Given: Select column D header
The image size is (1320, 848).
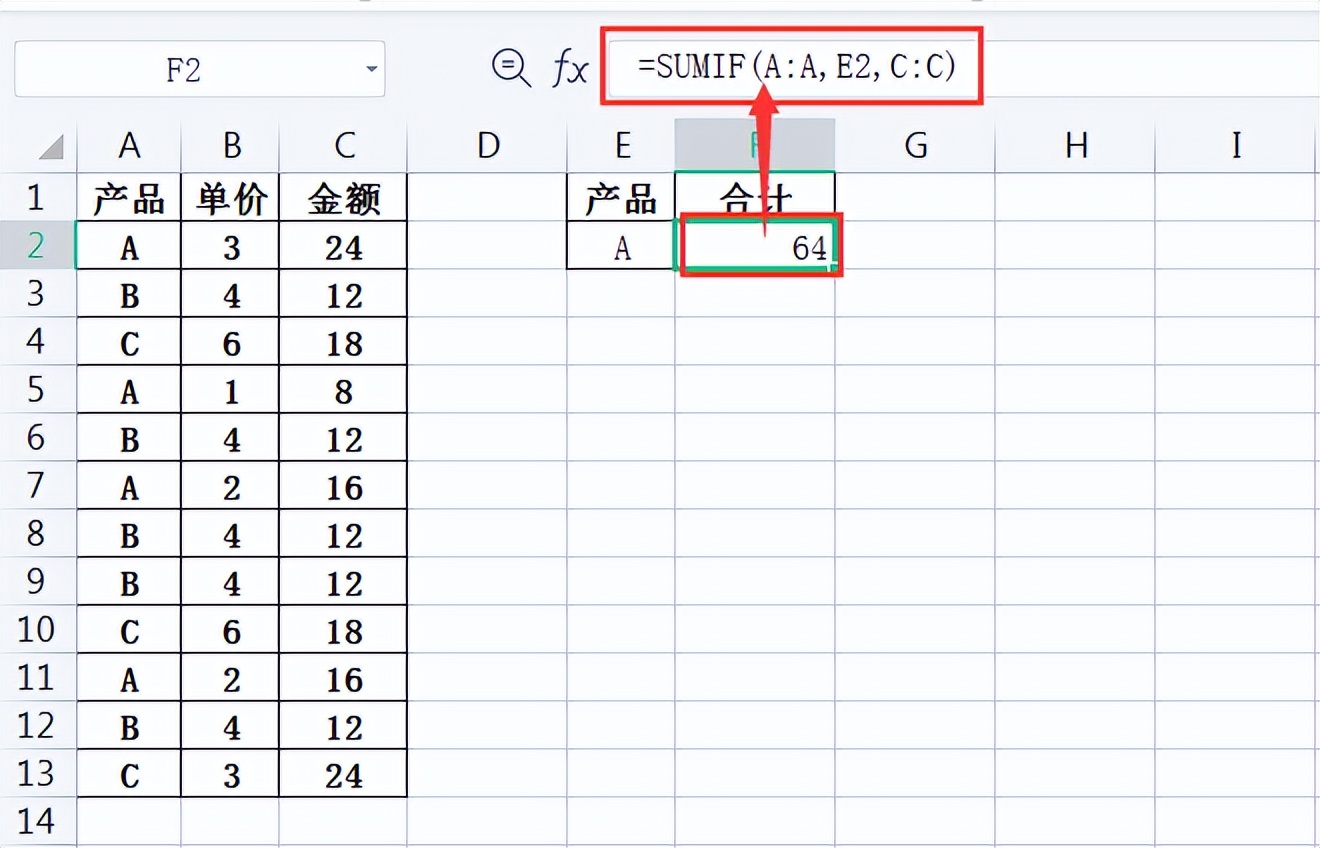Looking at the screenshot, I should [x=487, y=146].
